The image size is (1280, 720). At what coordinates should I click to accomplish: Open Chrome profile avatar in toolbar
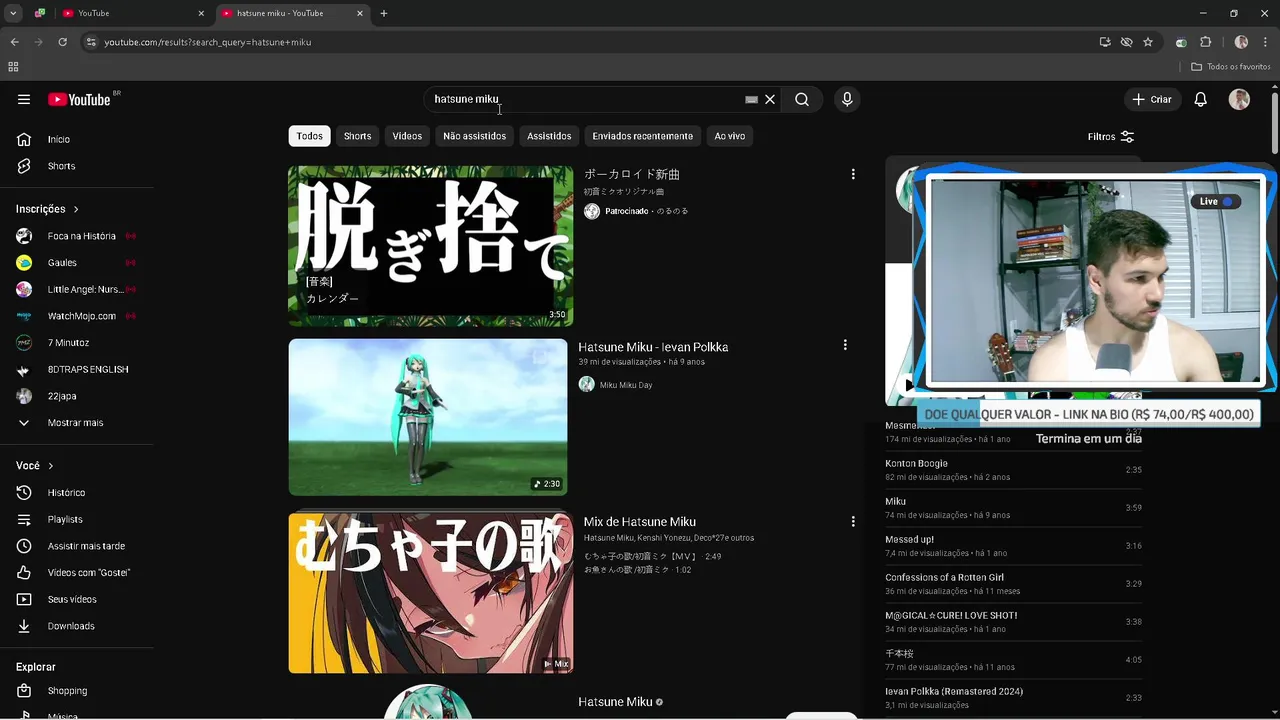1241,42
